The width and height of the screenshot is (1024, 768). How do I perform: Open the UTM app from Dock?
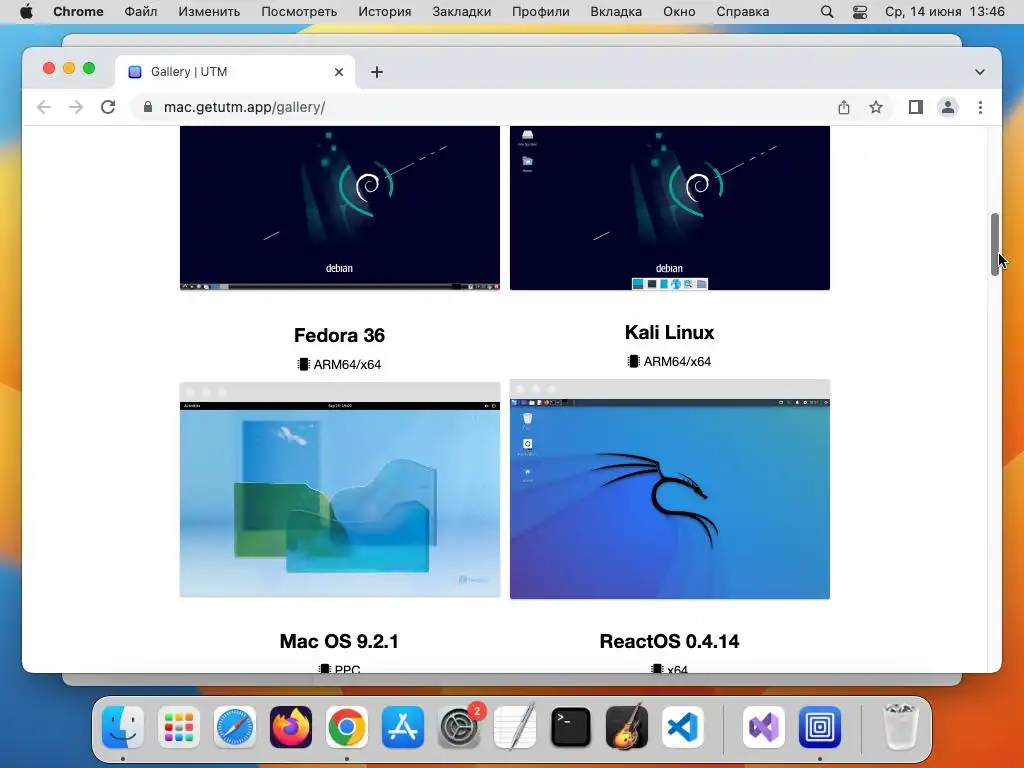pos(820,727)
